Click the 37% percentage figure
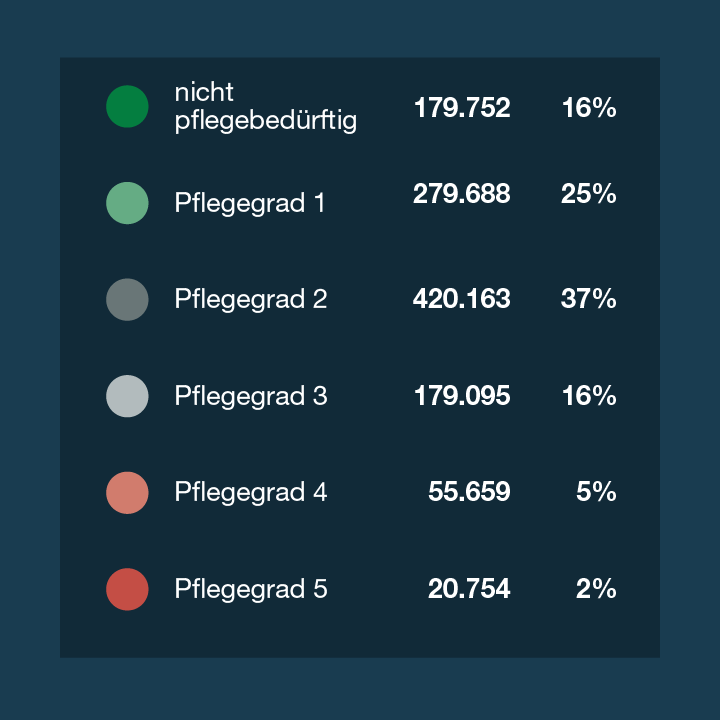Screen dimensions: 720x720 [589, 298]
